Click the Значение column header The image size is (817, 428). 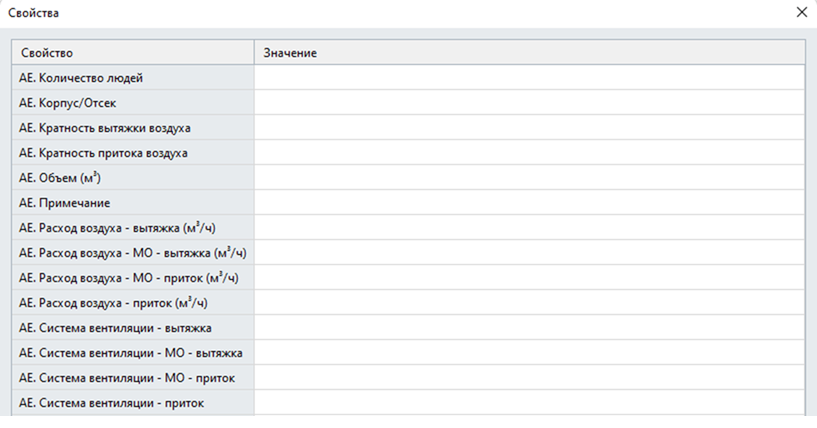point(529,52)
